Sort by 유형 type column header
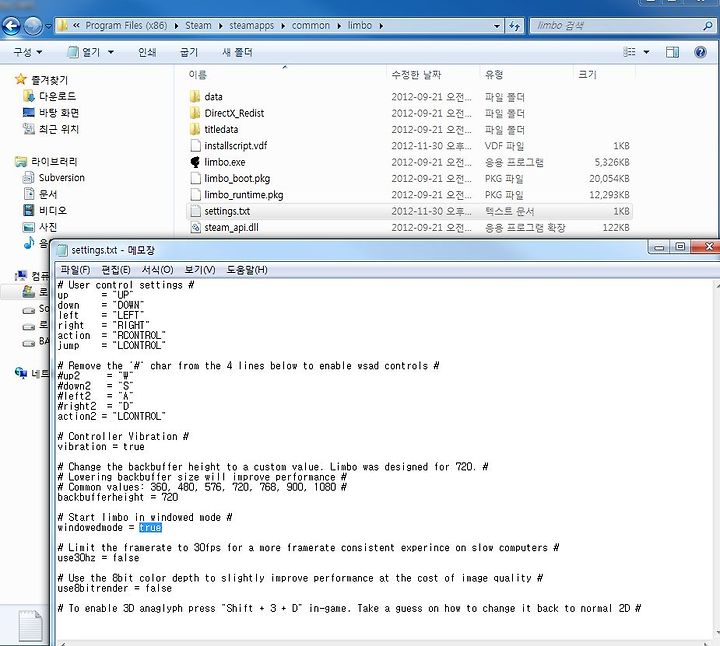The image size is (720, 646). (494, 74)
